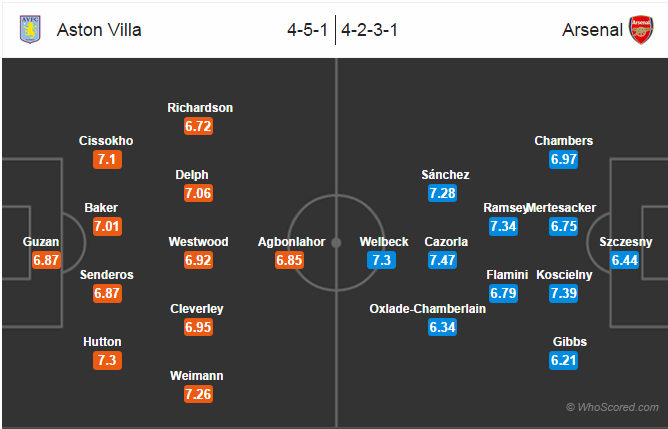This screenshot has height=429, width=668.
Task: Open the Arsenal team name link
Action: pyautogui.click(x=592, y=29)
